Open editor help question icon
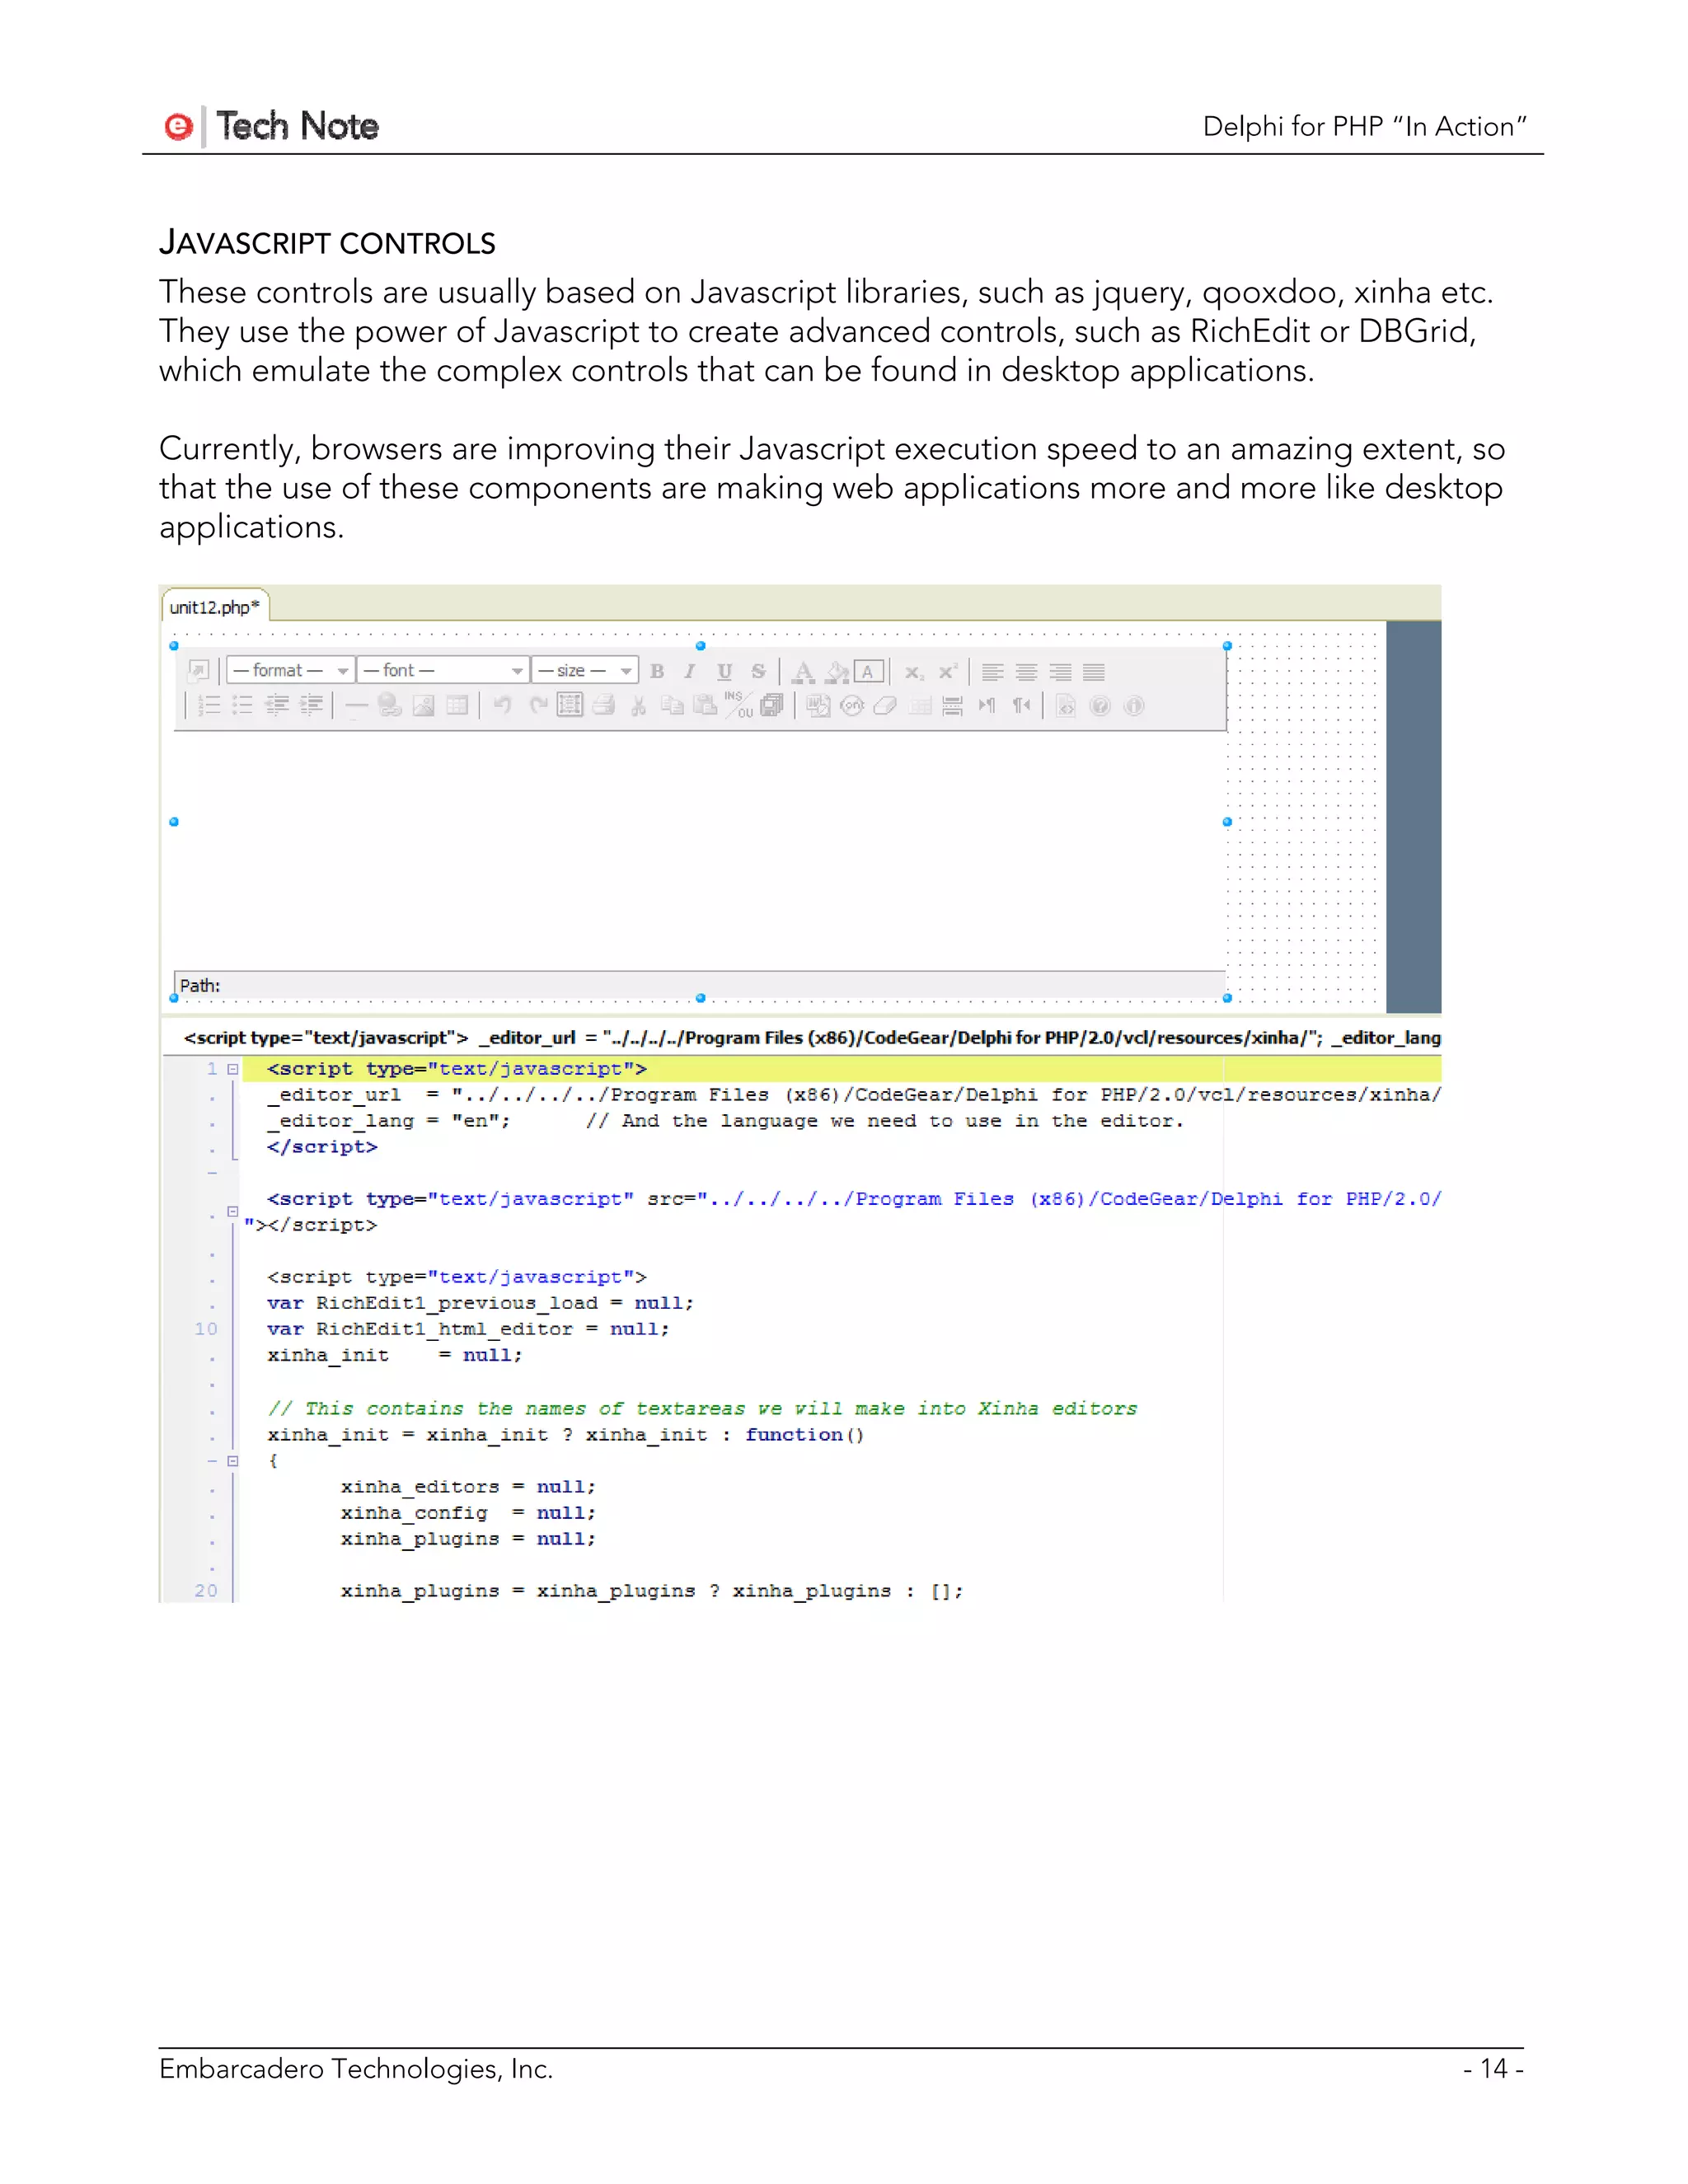The image size is (1688, 2184). pyautogui.click(x=1100, y=706)
